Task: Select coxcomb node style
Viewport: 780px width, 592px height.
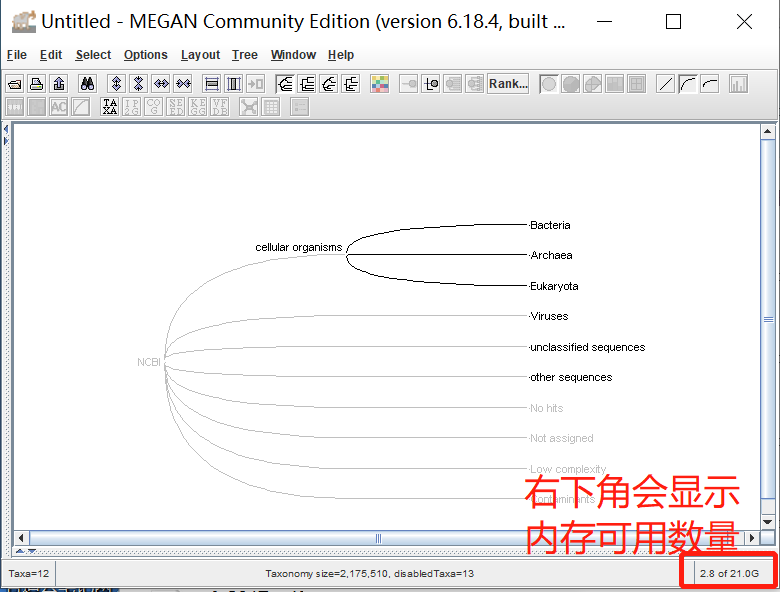Action: pos(592,84)
